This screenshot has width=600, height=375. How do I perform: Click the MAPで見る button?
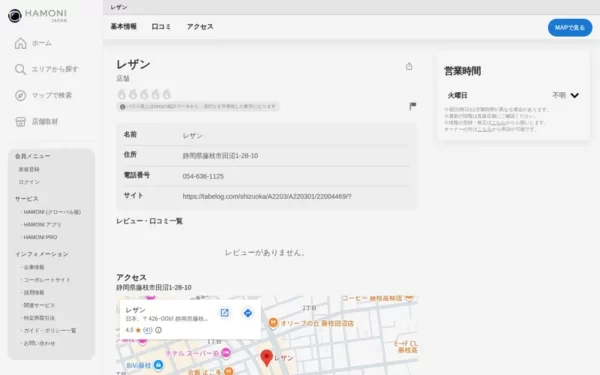click(x=570, y=28)
